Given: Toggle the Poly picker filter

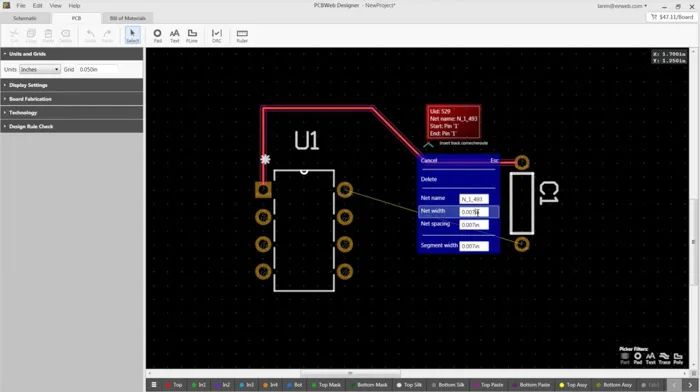Looking at the screenshot, I should pos(678,358).
